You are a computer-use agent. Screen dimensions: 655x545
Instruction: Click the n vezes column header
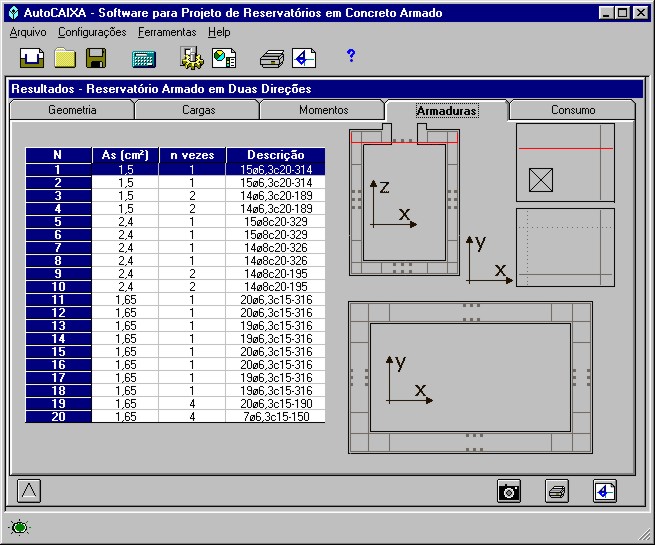point(192,155)
